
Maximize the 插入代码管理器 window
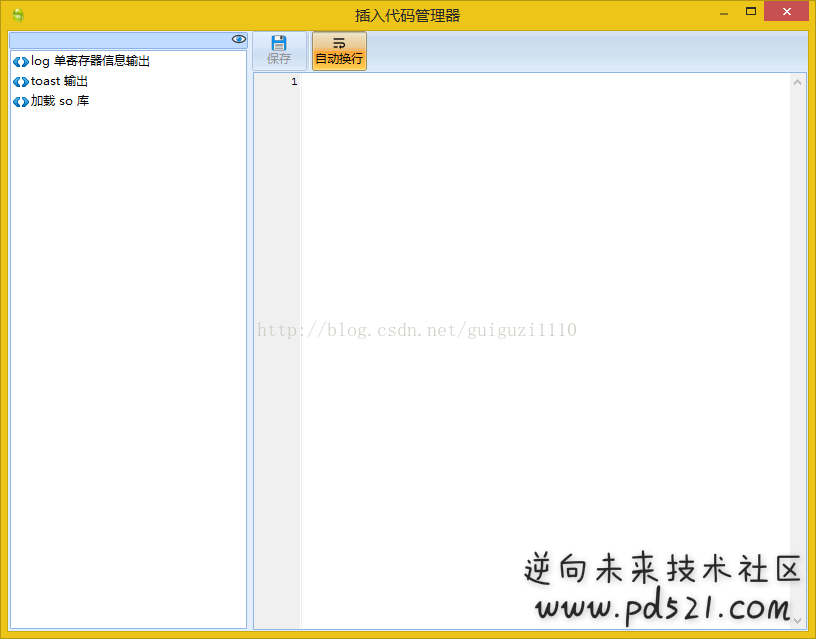[x=750, y=11]
